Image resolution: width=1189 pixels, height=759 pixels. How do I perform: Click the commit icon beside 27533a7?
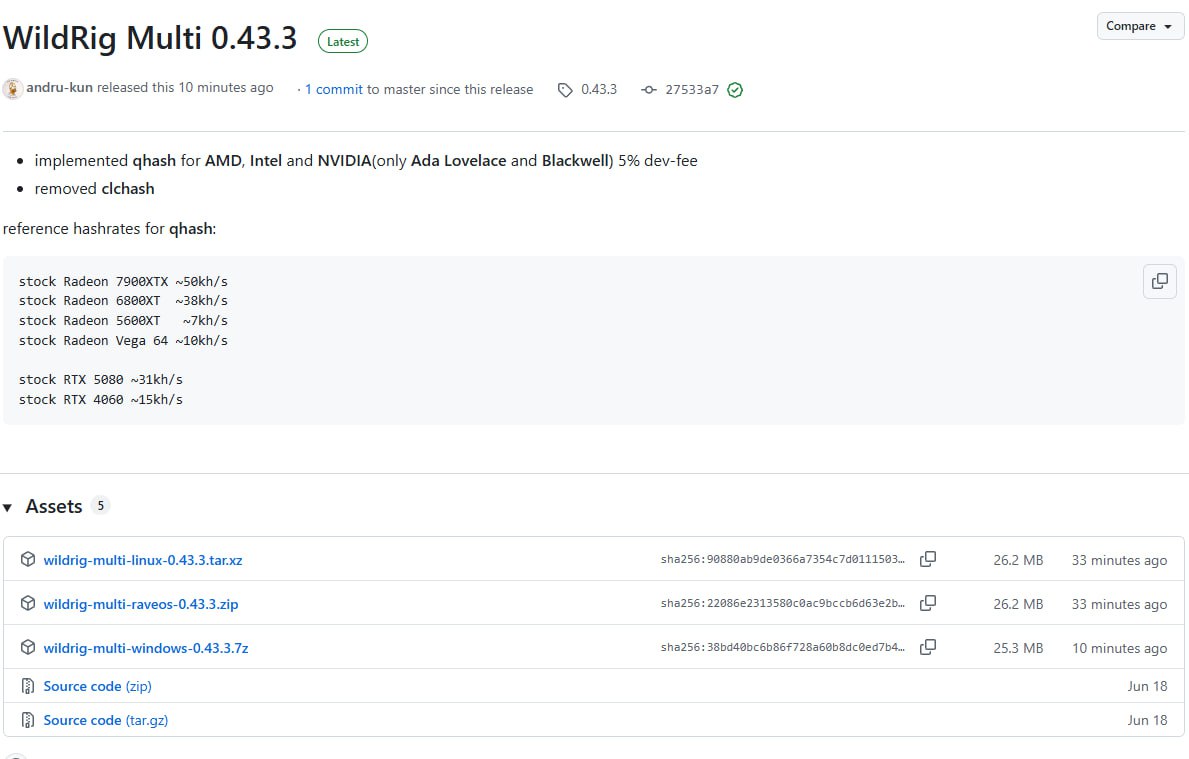pyautogui.click(x=648, y=89)
